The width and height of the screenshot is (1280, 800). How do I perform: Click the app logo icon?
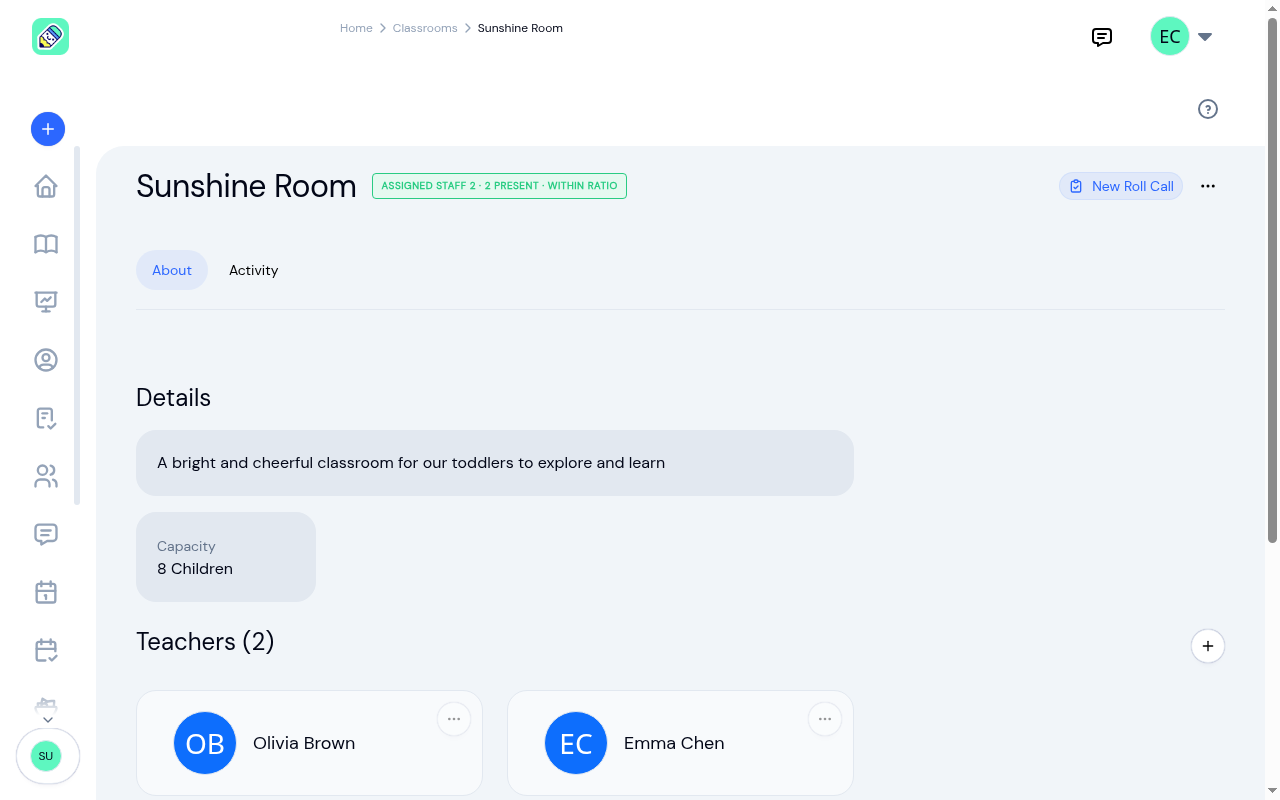tap(50, 37)
